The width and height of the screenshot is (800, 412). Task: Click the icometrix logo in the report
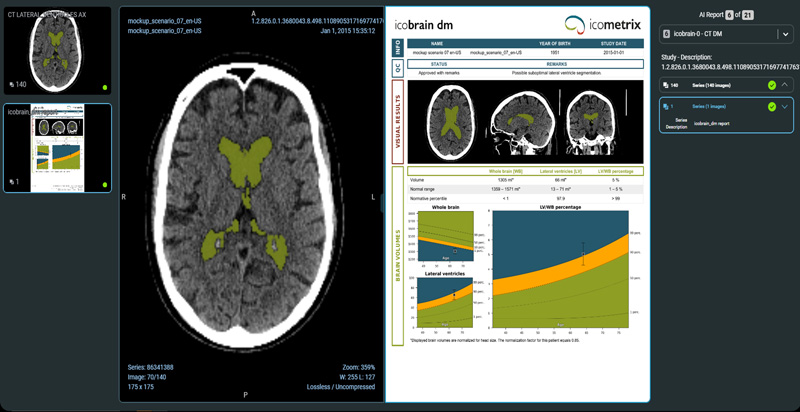coord(603,24)
